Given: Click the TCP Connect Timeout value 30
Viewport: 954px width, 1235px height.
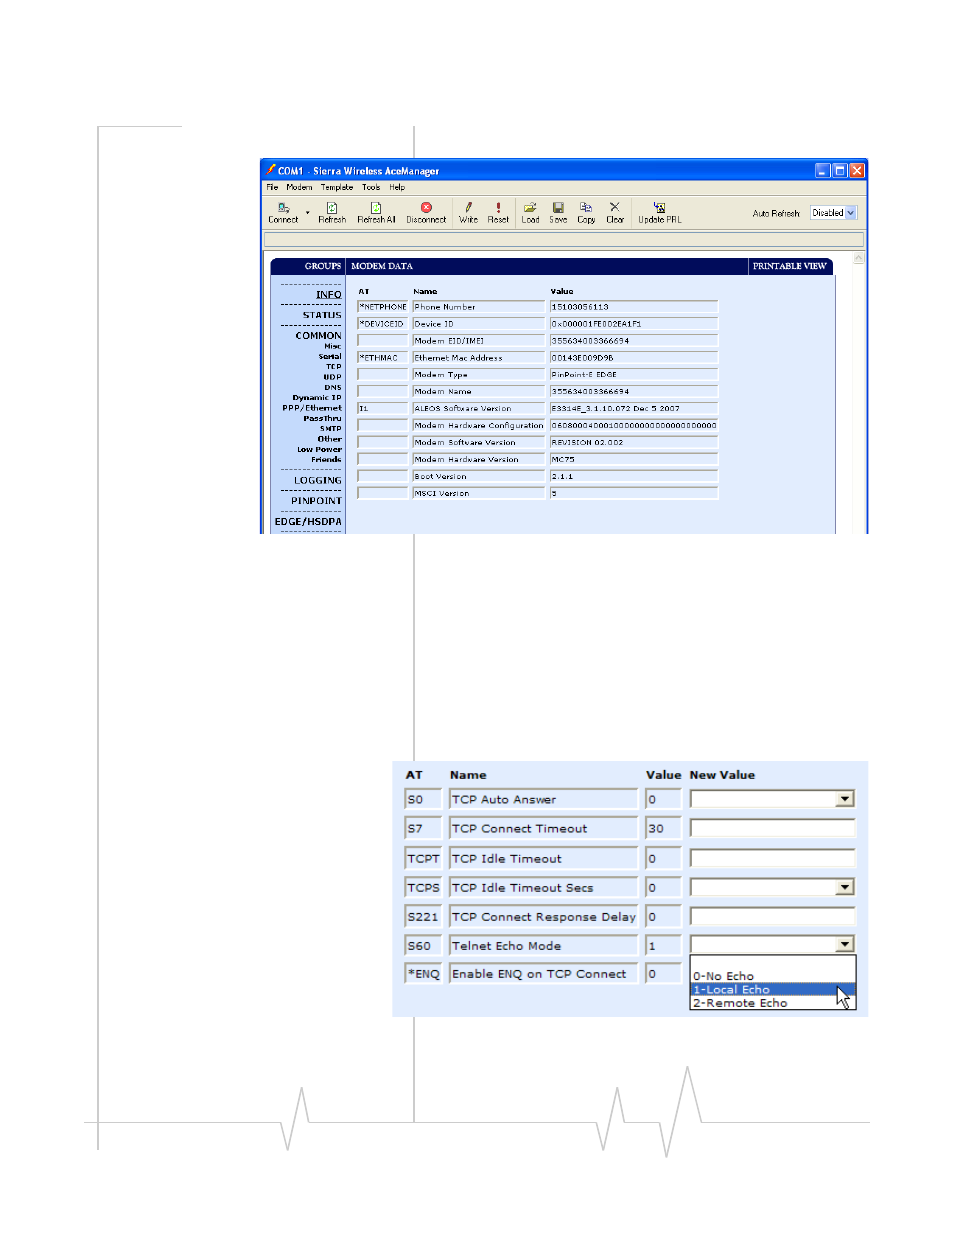Looking at the screenshot, I should tap(663, 829).
